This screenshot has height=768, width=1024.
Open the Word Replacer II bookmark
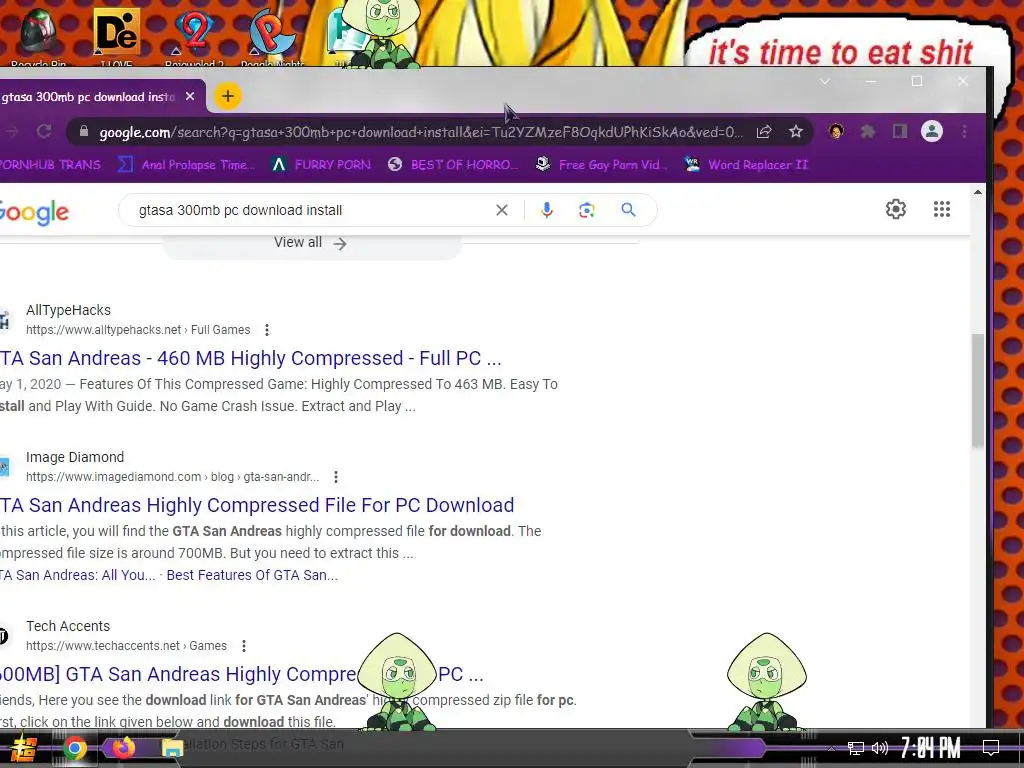coord(746,165)
